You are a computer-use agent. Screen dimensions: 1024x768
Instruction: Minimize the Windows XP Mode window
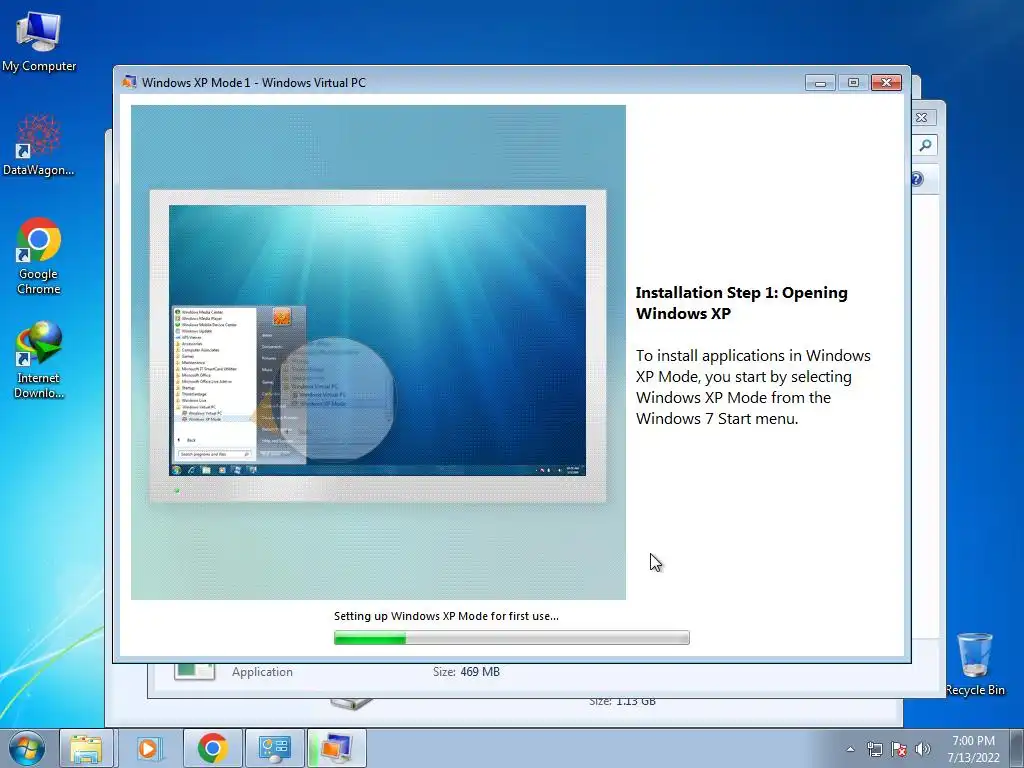(820, 83)
